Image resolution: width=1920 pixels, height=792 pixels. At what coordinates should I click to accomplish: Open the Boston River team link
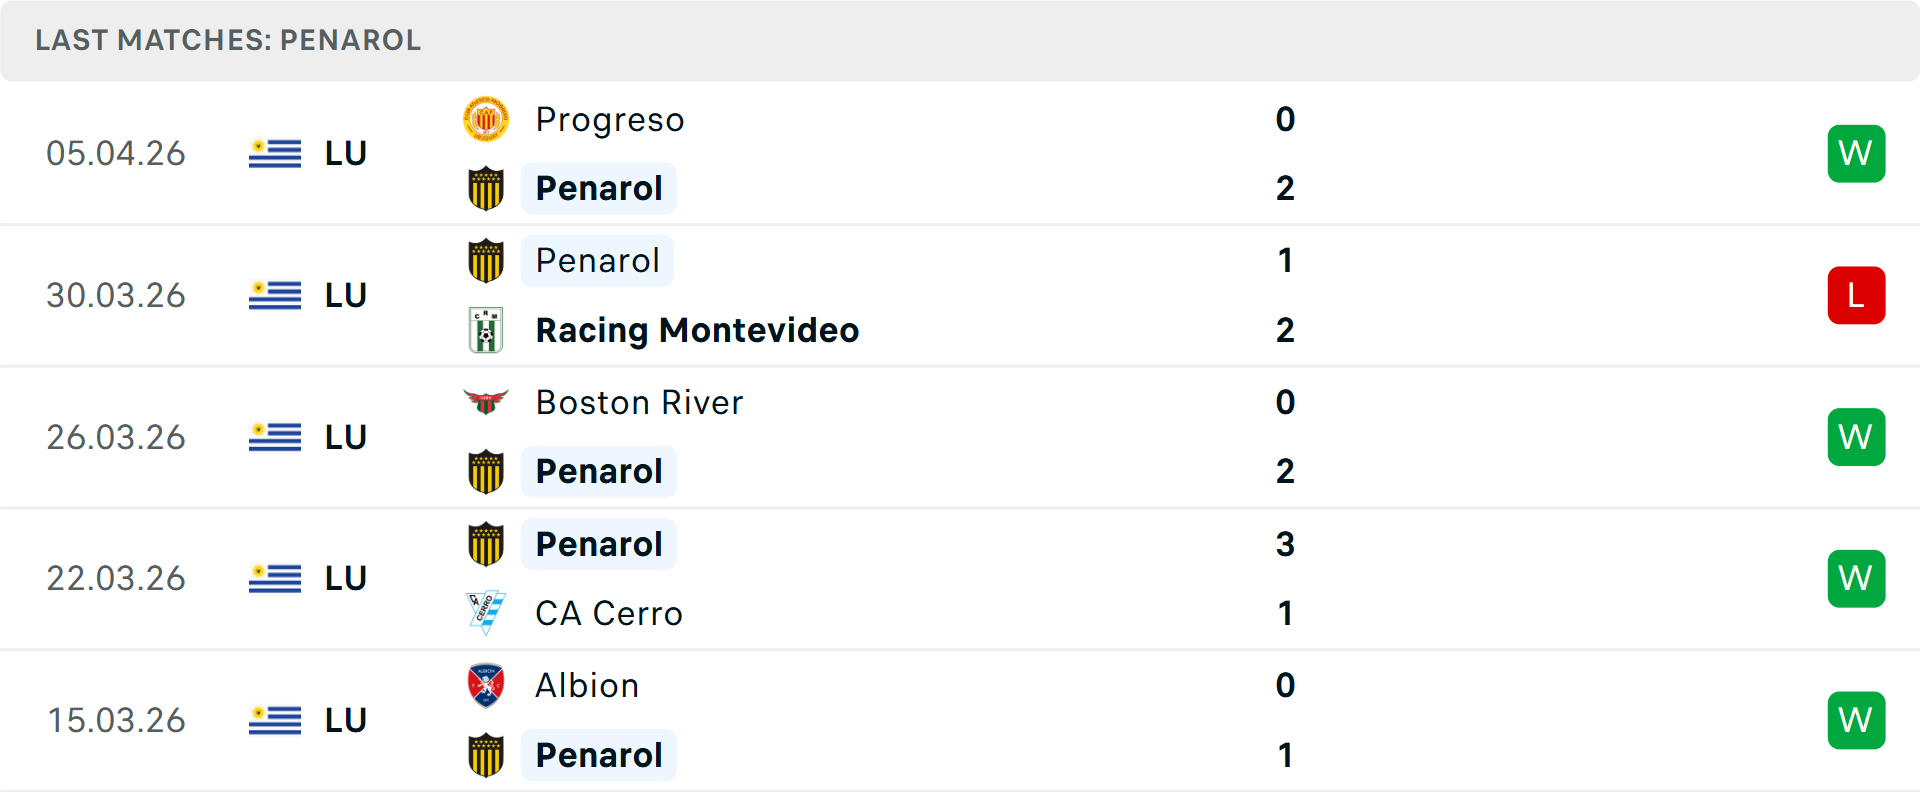pyautogui.click(x=639, y=402)
